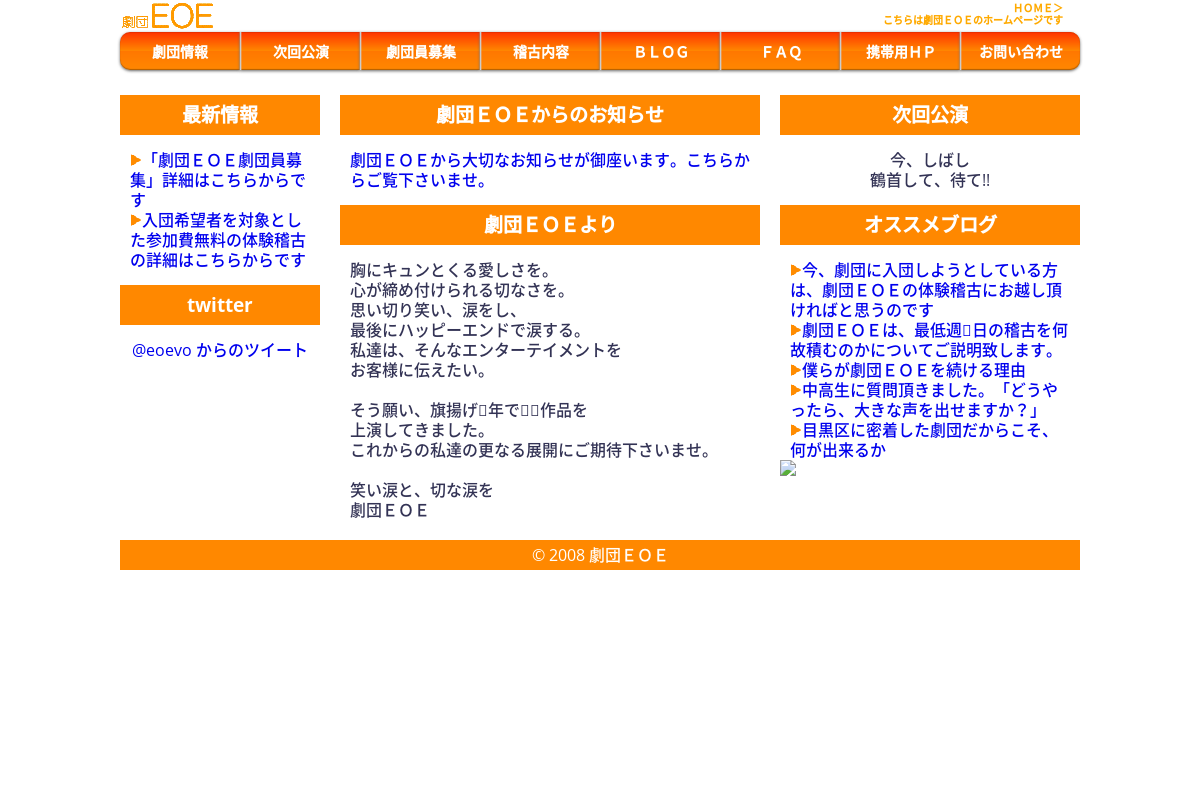This screenshot has height=800, width=1200.
Task: Click the オススメブログ heading
Action: click(930, 225)
